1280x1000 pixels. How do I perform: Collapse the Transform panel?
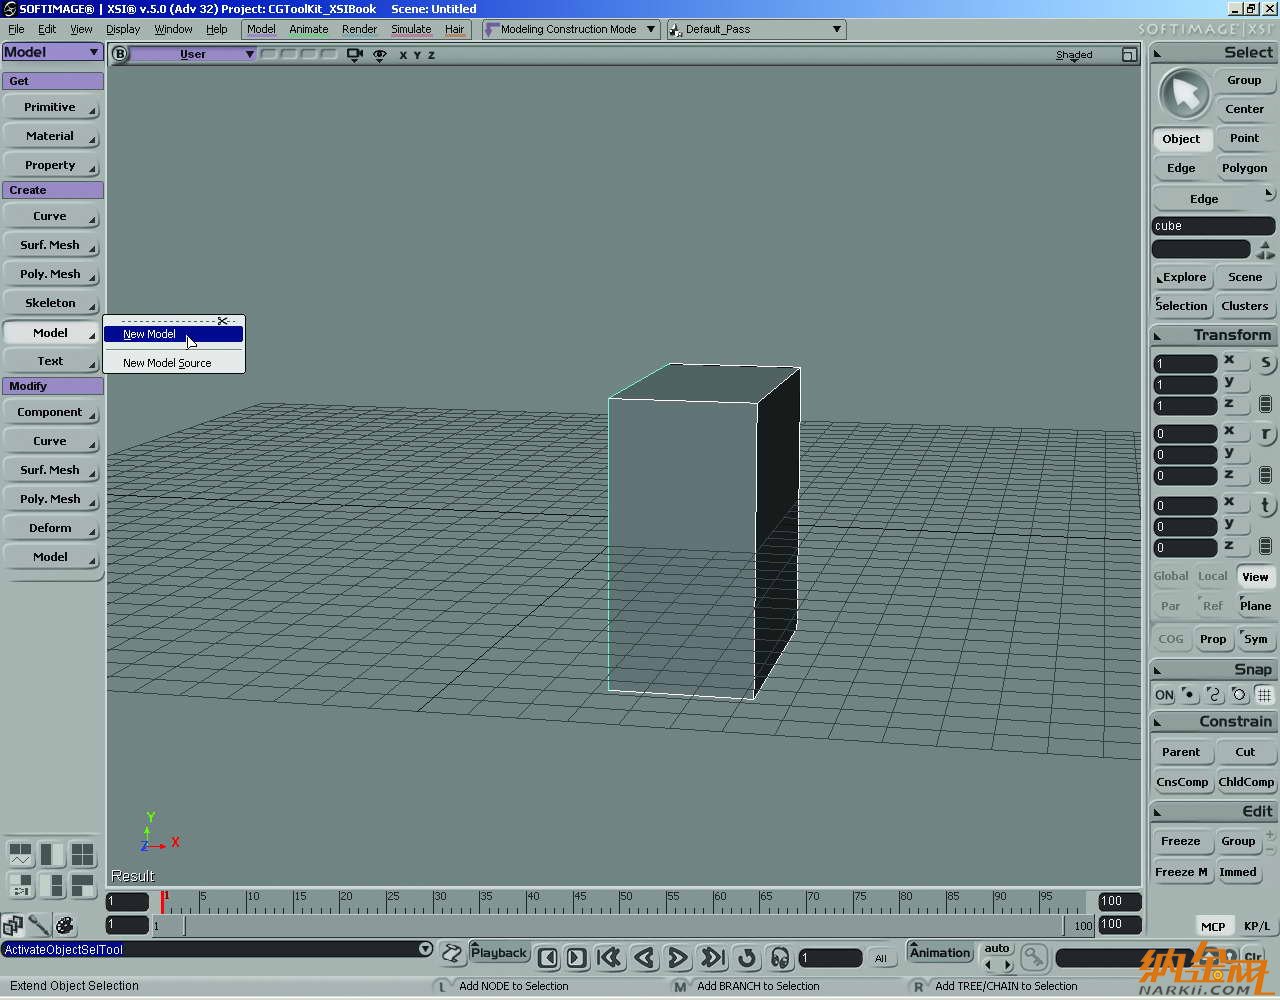[1158, 336]
